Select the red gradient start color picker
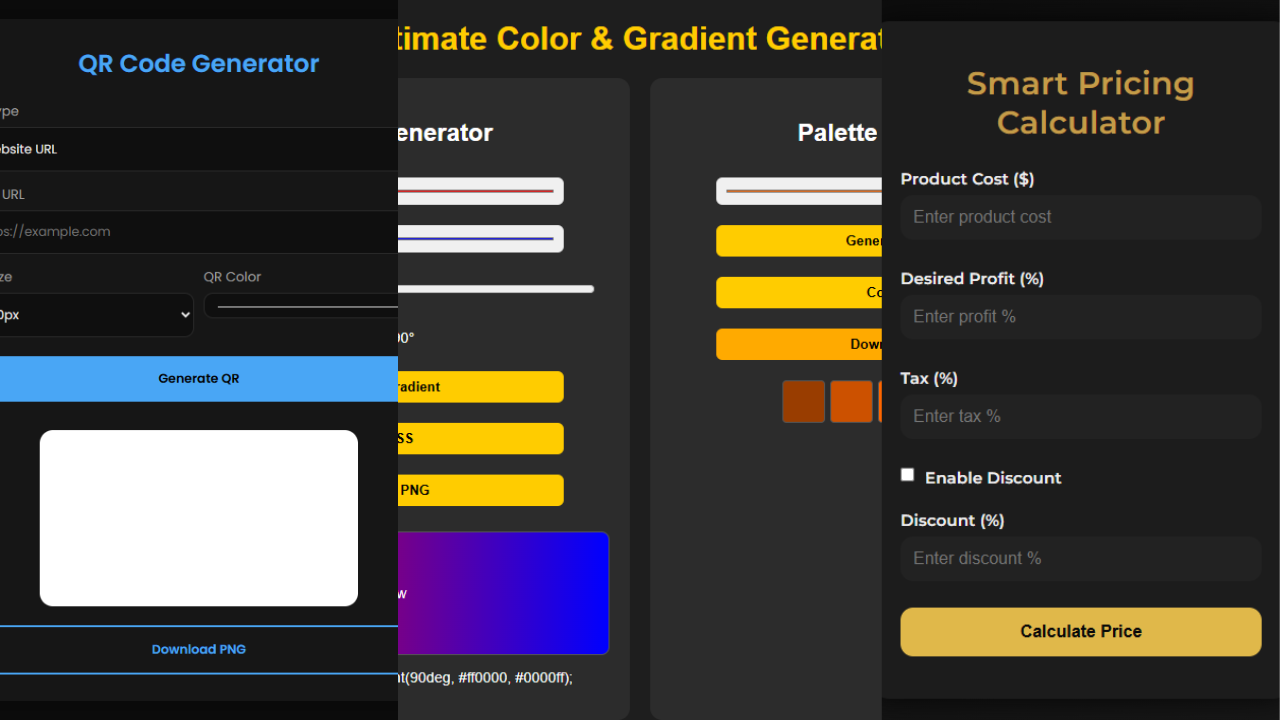The image size is (1280, 720). point(480,190)
